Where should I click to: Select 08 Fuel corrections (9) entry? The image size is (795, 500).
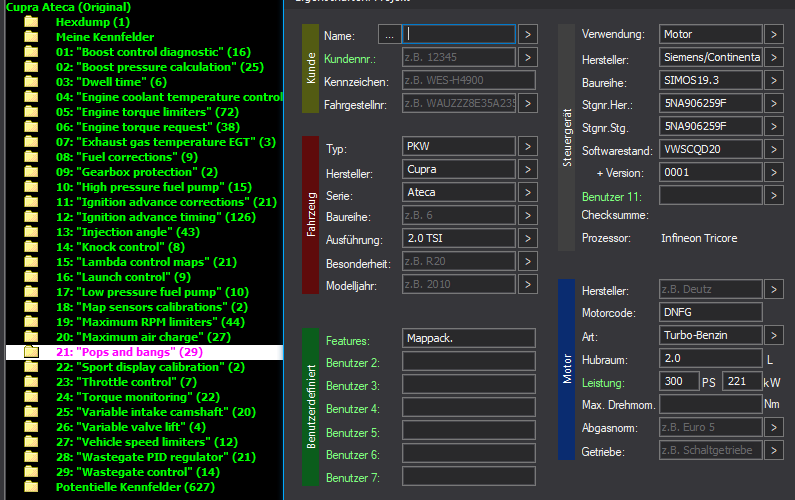127,157
